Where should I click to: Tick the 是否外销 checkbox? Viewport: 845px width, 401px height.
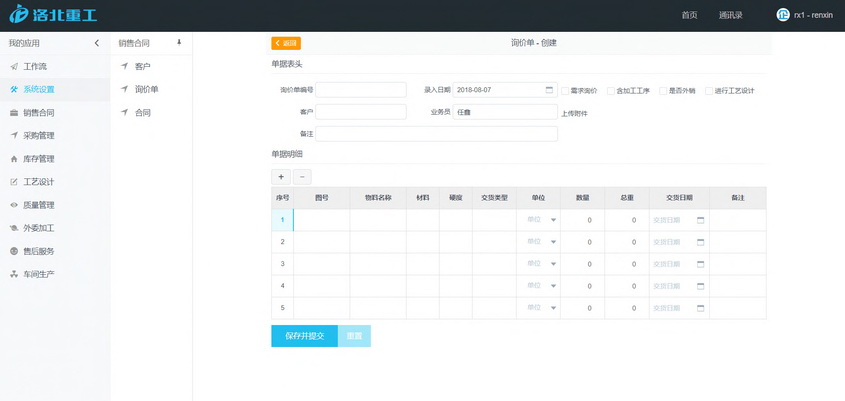point(663,91)
